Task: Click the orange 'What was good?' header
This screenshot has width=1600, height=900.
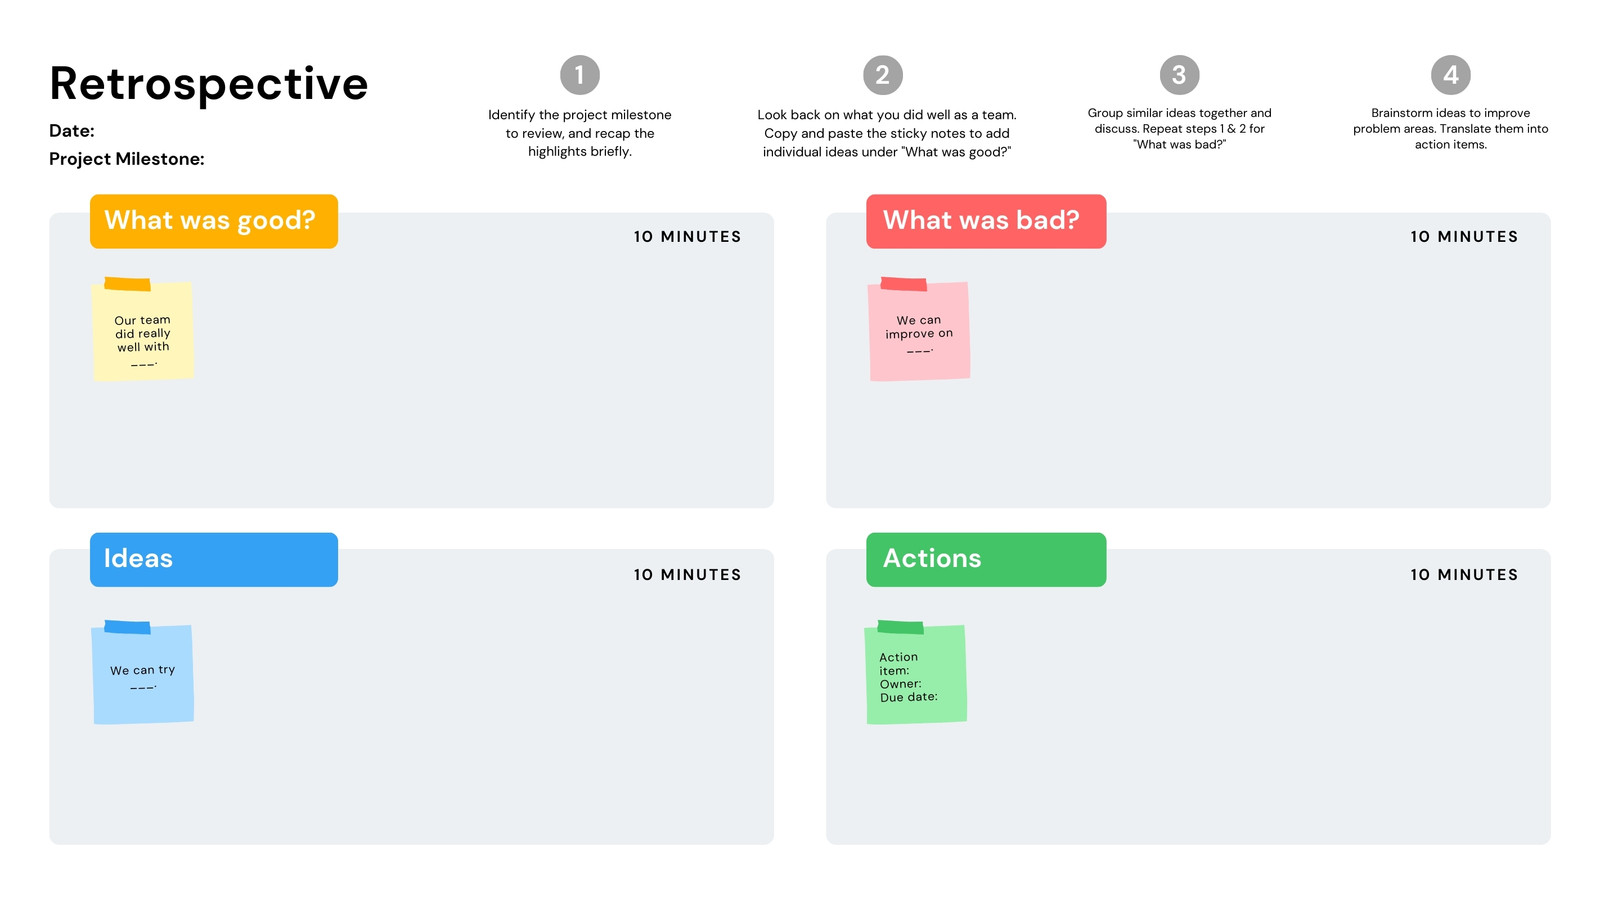Action: [214, 221]
